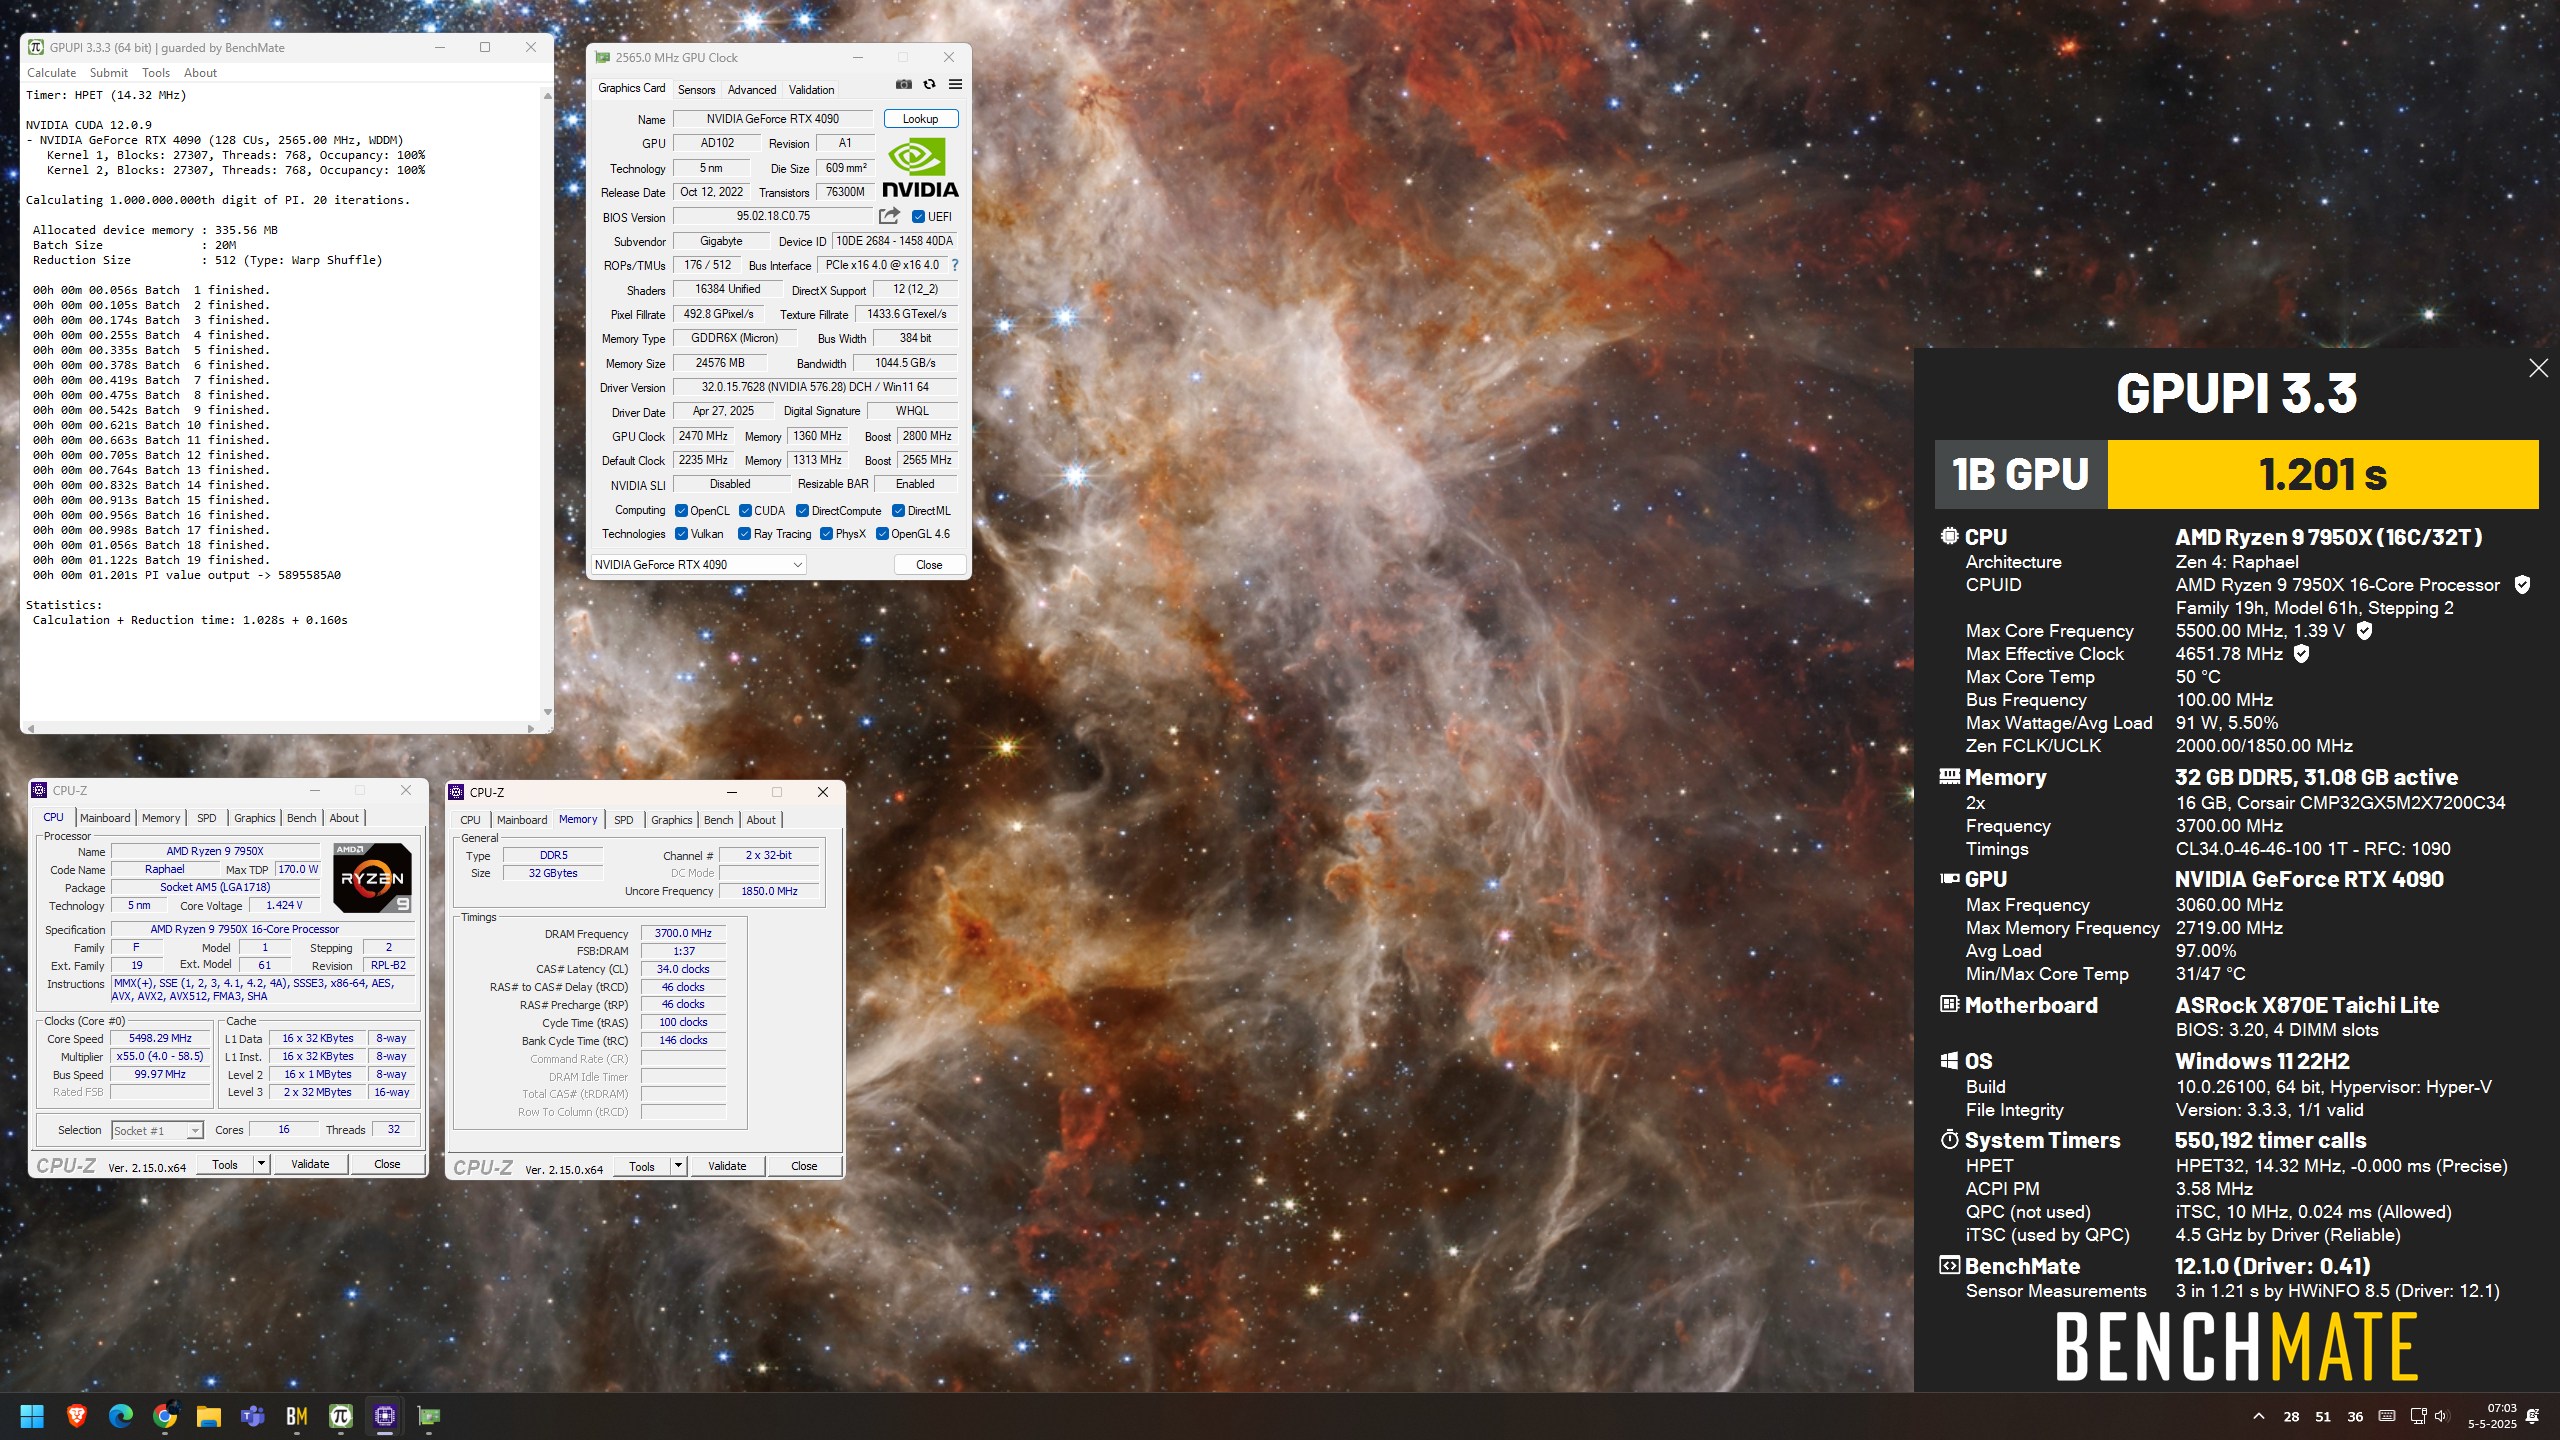Click the Close button in GPU-Z
This screenshot has width=2560, height=1440.
point(929,565)
